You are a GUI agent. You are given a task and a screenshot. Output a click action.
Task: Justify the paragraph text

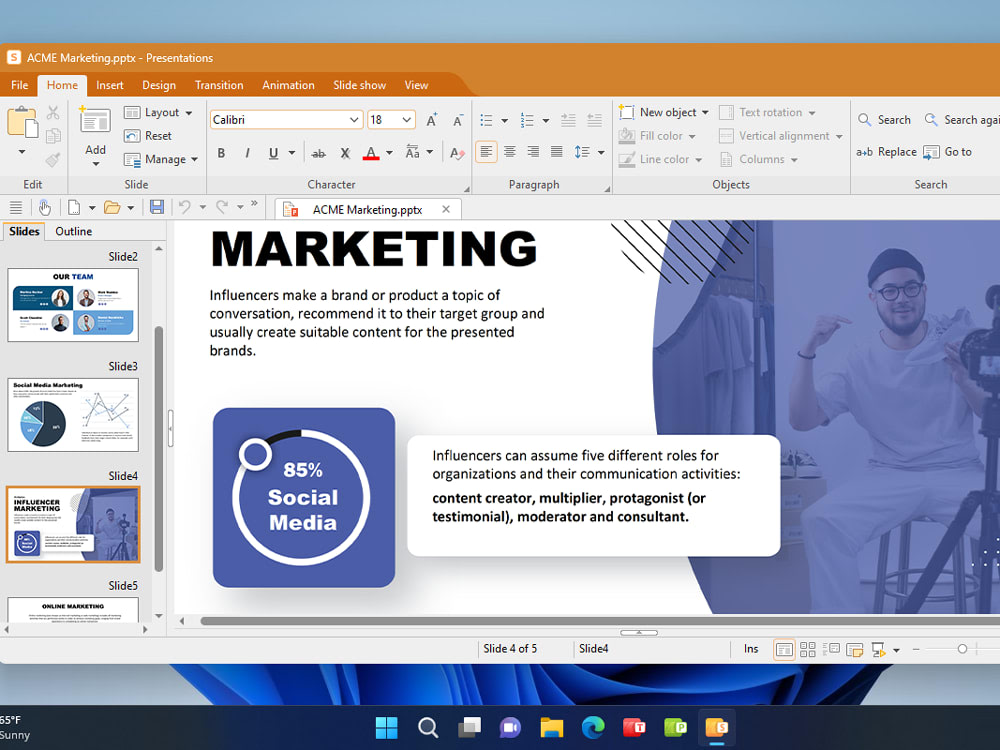pyautogui.click(x=557, y=152)
